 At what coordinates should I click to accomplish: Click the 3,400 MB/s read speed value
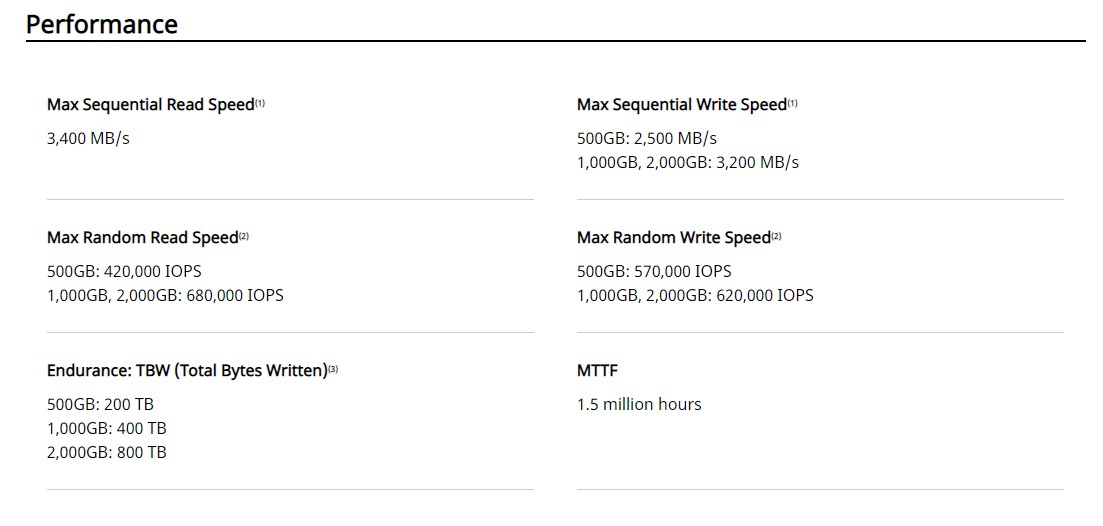point(89,139)
